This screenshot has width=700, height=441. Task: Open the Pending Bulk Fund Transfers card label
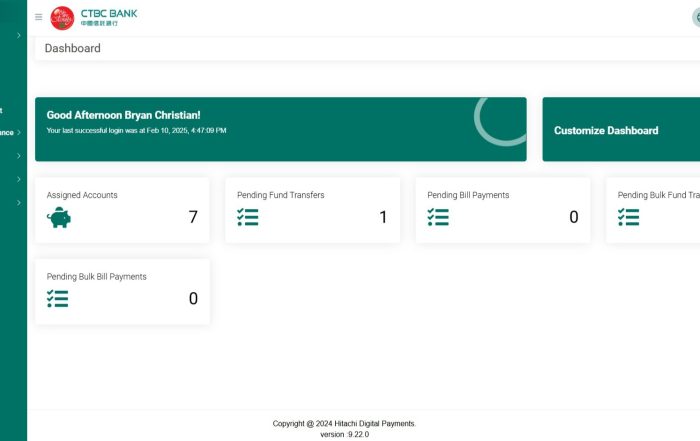coord(658,195)
